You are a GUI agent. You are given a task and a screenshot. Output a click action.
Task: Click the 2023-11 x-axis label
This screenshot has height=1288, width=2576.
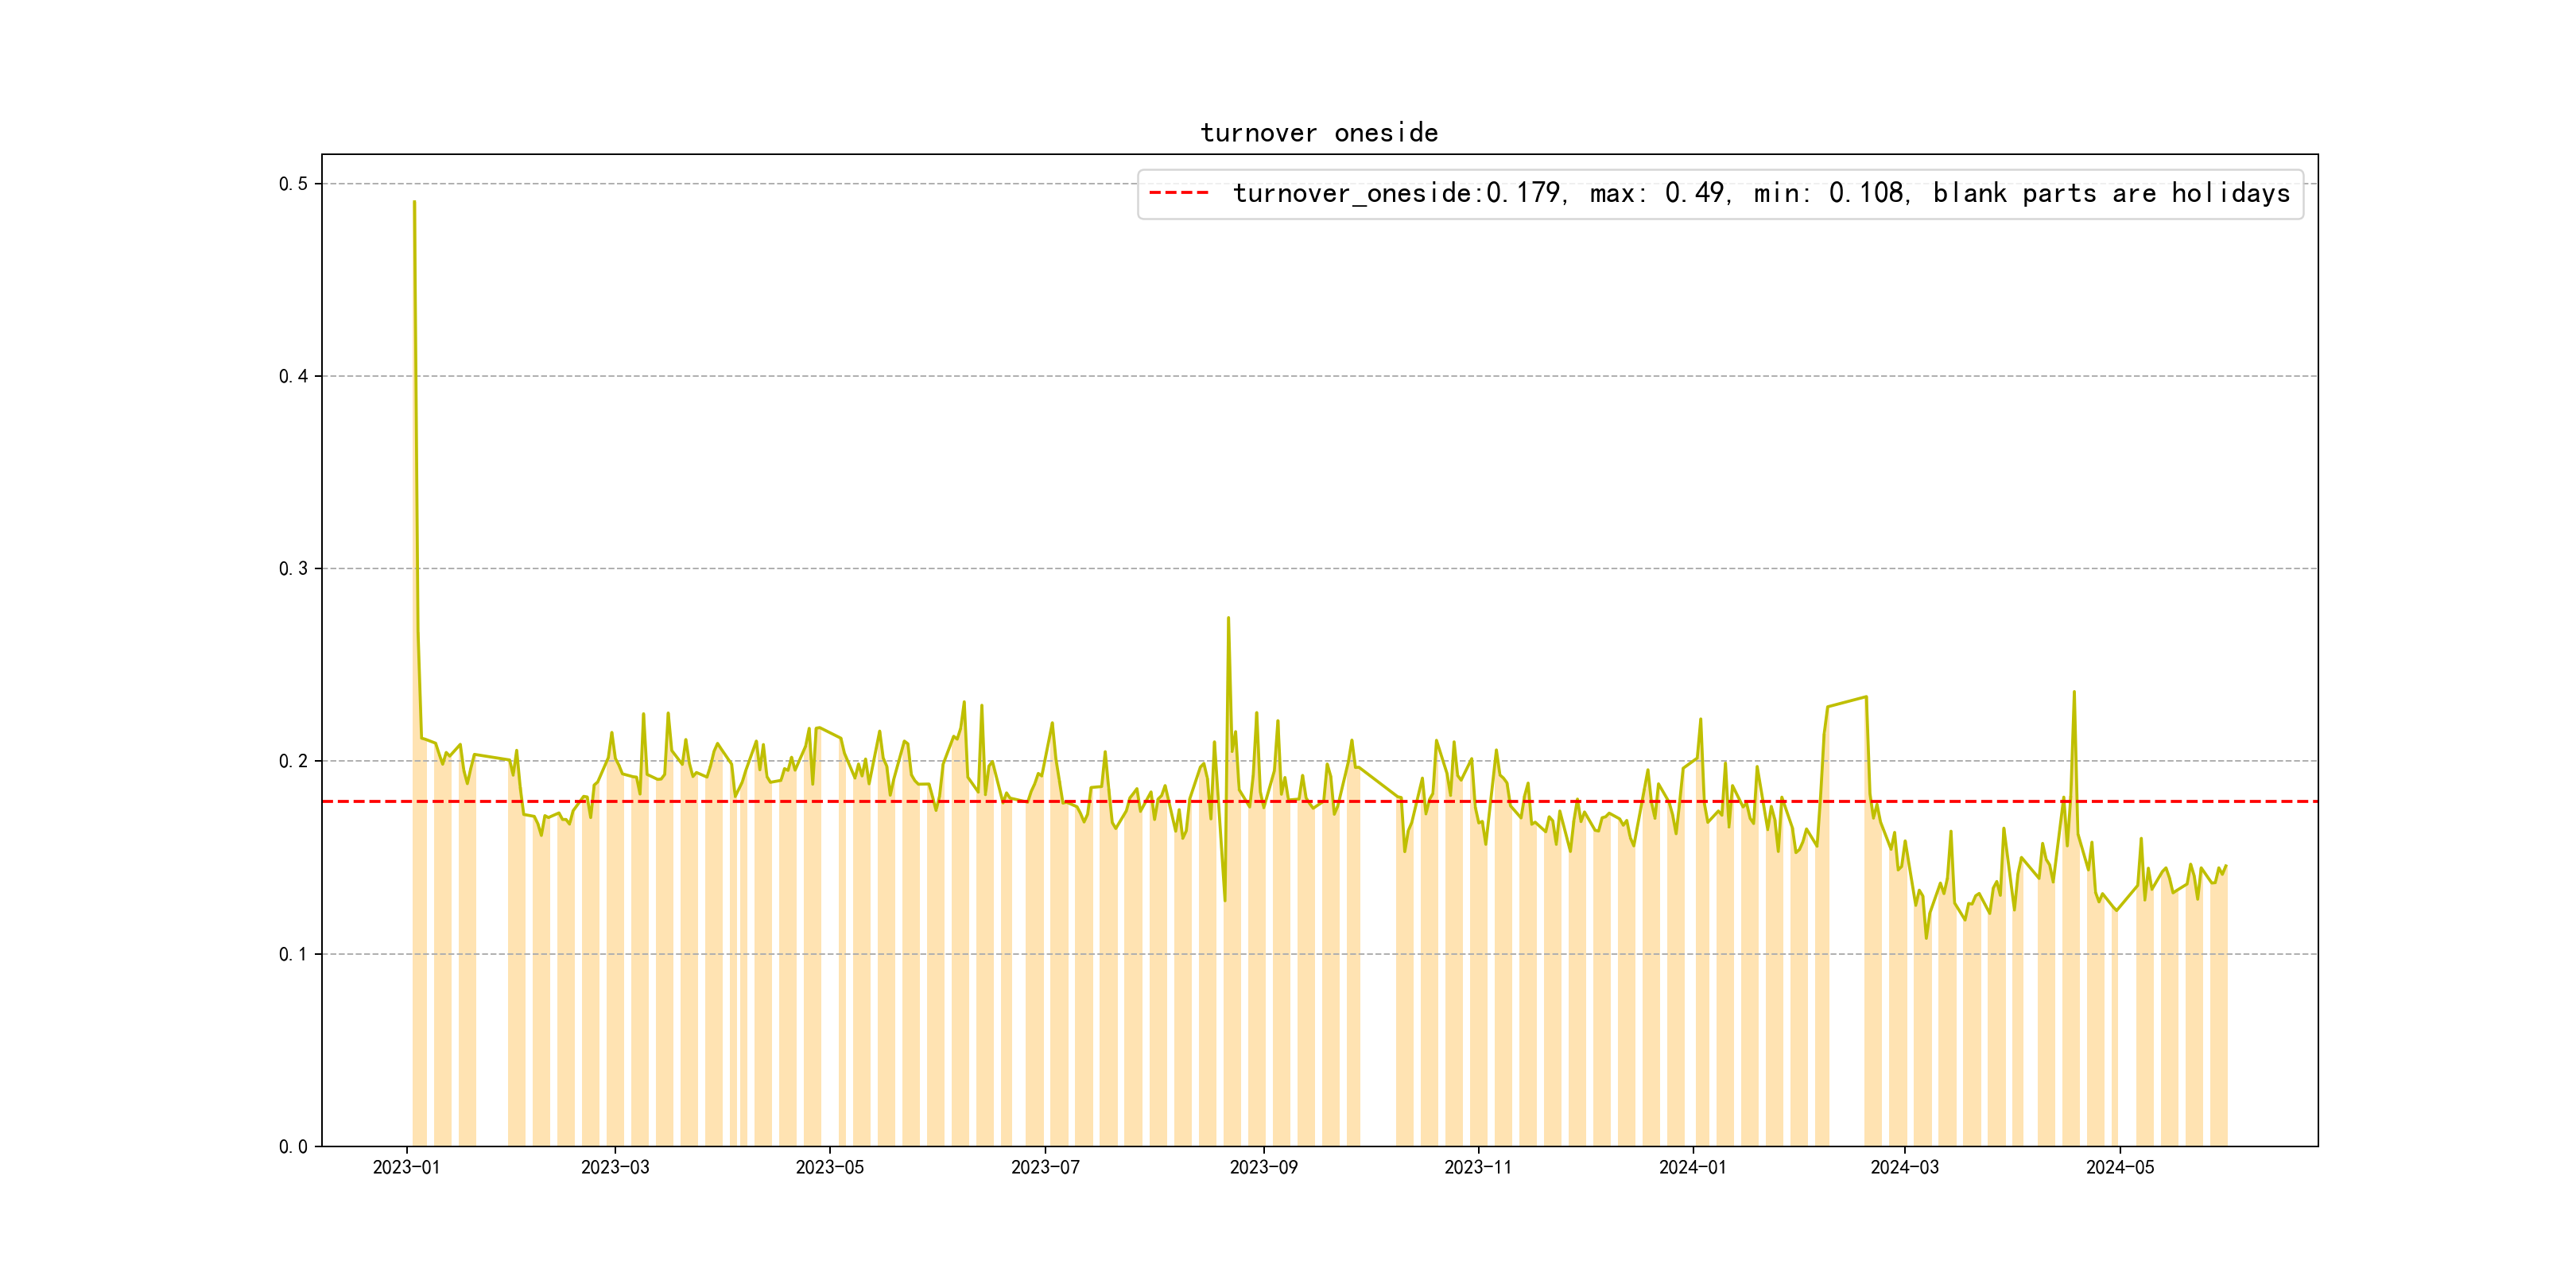[x=1478, y=1167]
